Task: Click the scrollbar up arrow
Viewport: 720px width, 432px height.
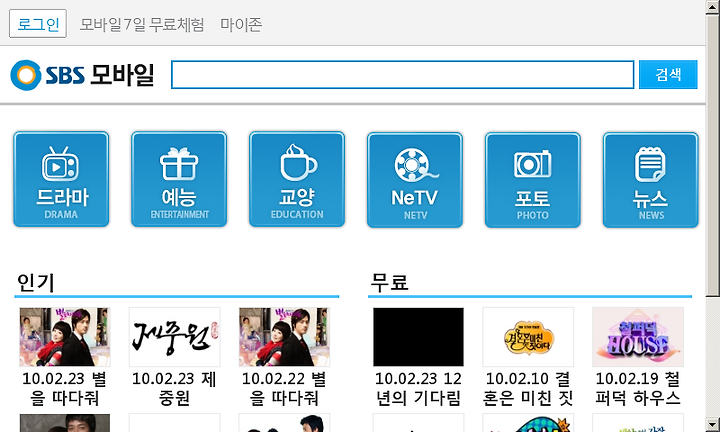Action: 713,7
